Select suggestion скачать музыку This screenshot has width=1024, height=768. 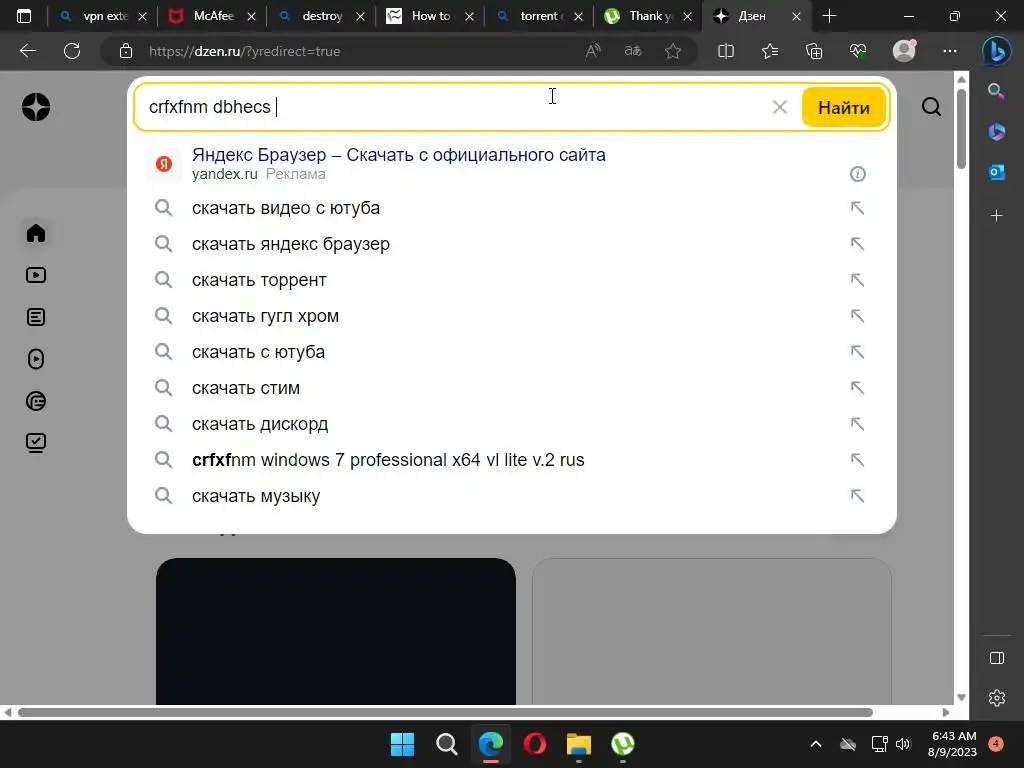click(x=511, y=496)
